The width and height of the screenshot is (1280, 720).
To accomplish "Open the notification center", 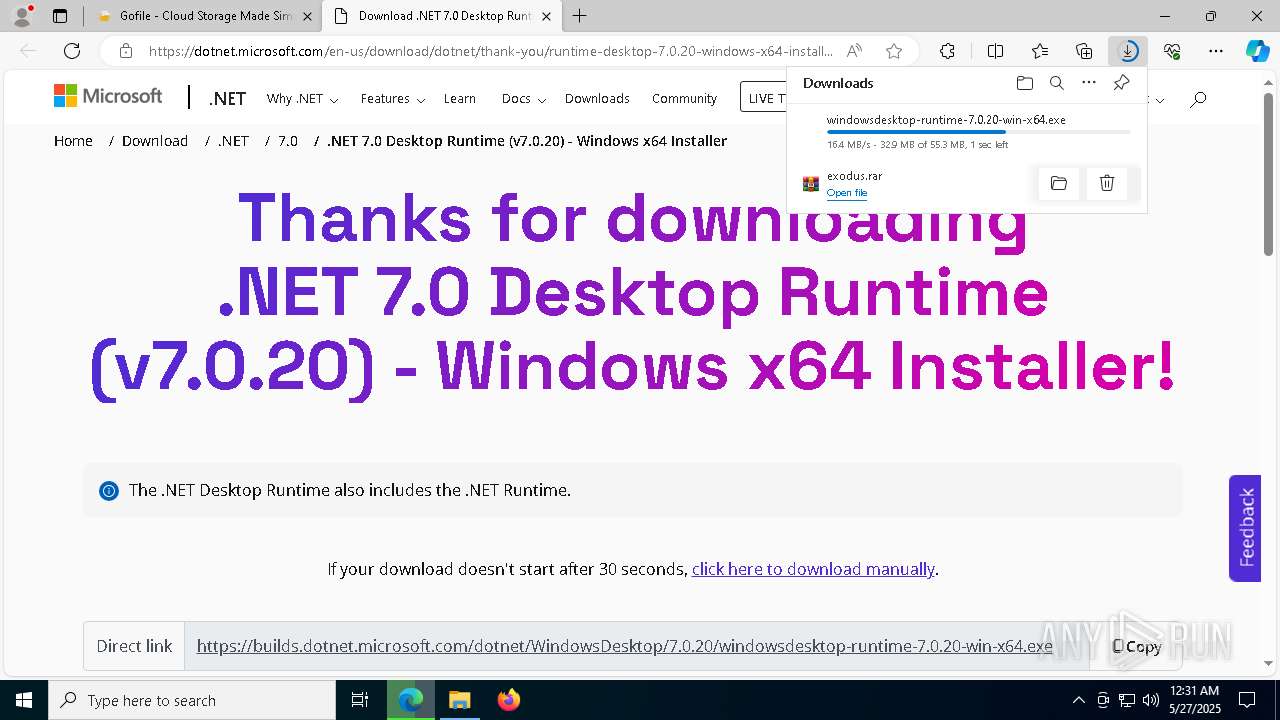I will pos(1247,700).
